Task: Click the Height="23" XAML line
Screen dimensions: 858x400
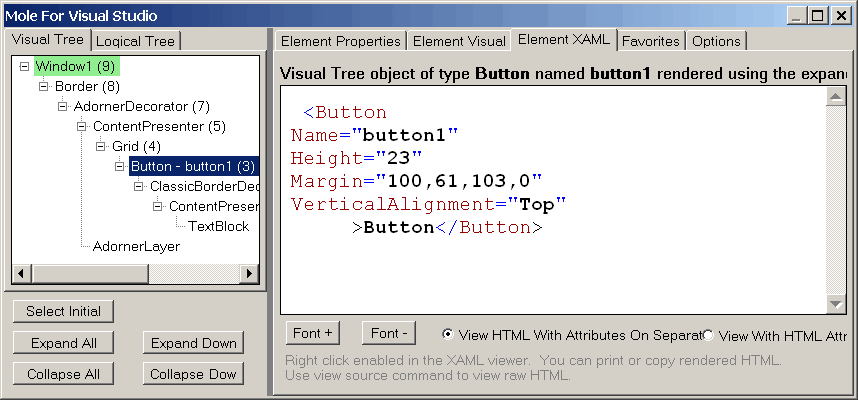Action: pyautogui.click(x=357, y=158)
